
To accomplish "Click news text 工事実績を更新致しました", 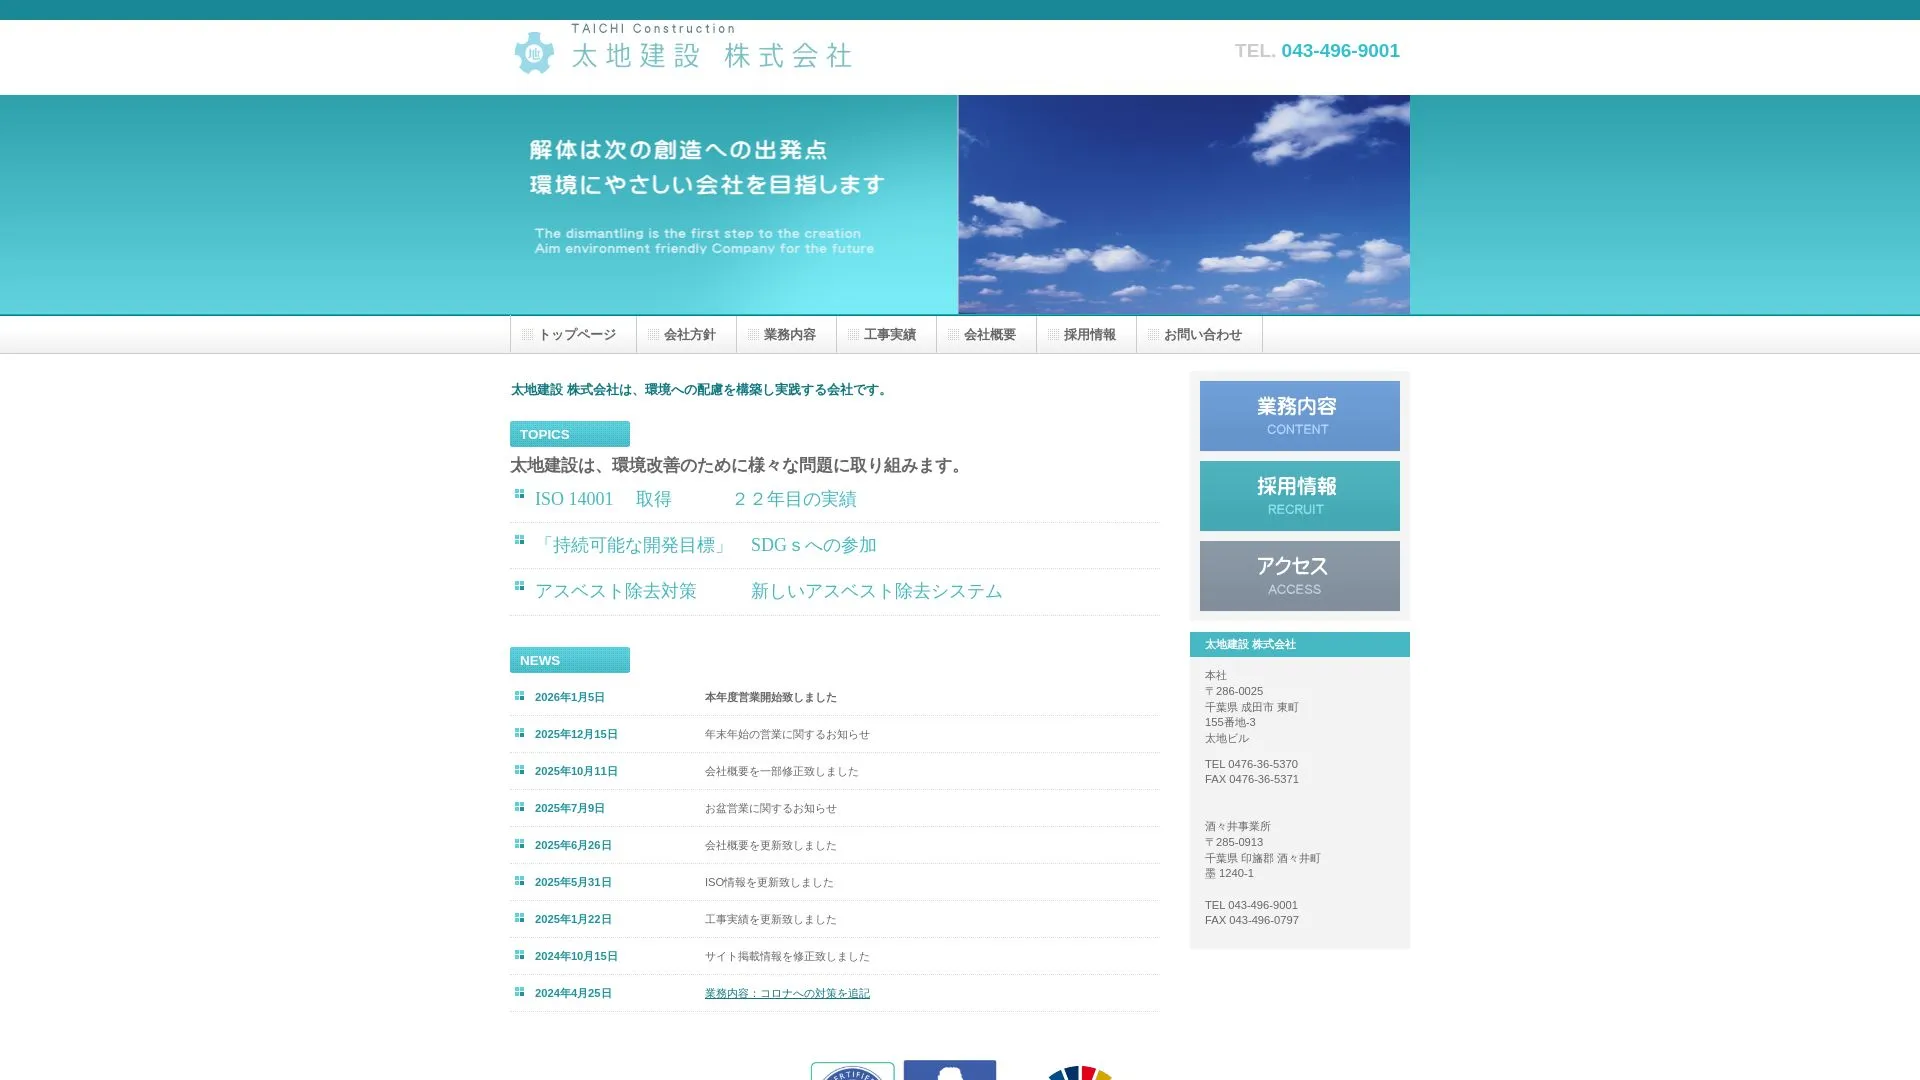I will pyautogui.click(x=771, y=919).
